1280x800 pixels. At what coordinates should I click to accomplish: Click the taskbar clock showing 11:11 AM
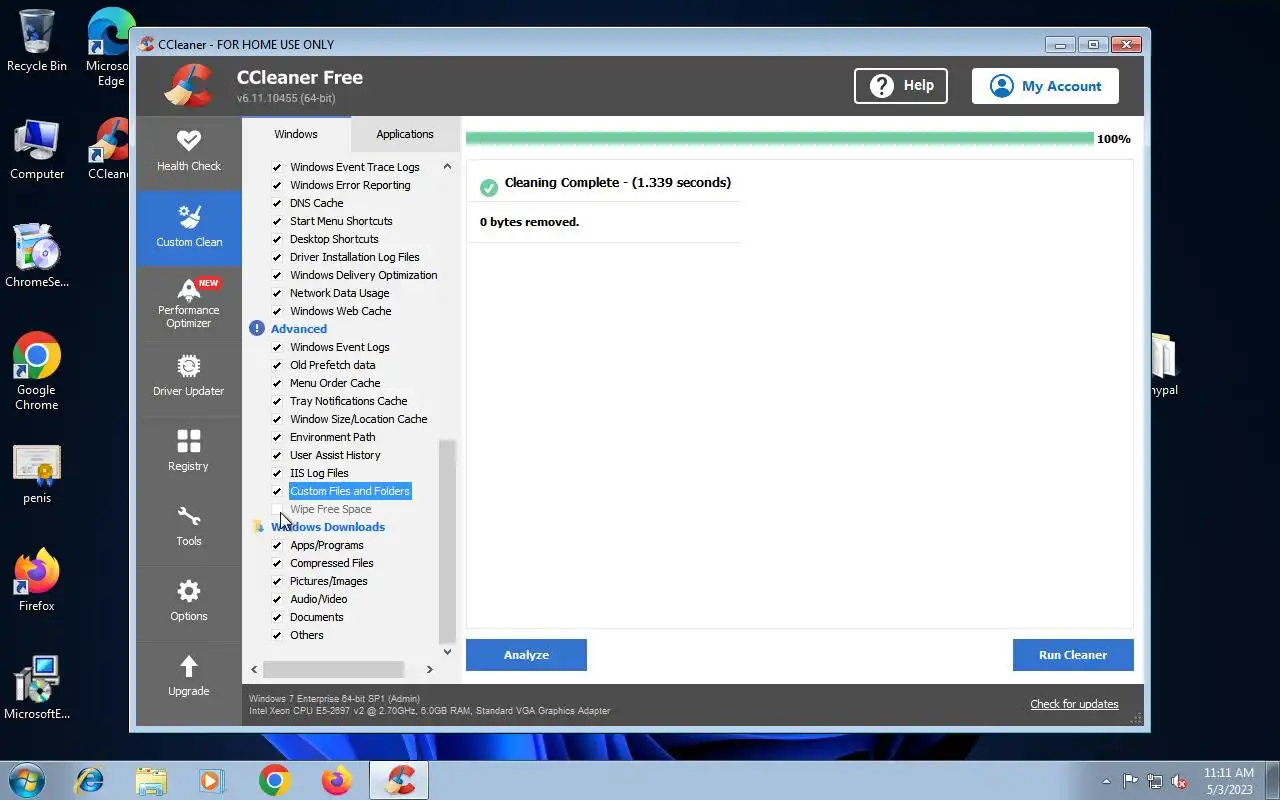click(x=1229, y=781)
